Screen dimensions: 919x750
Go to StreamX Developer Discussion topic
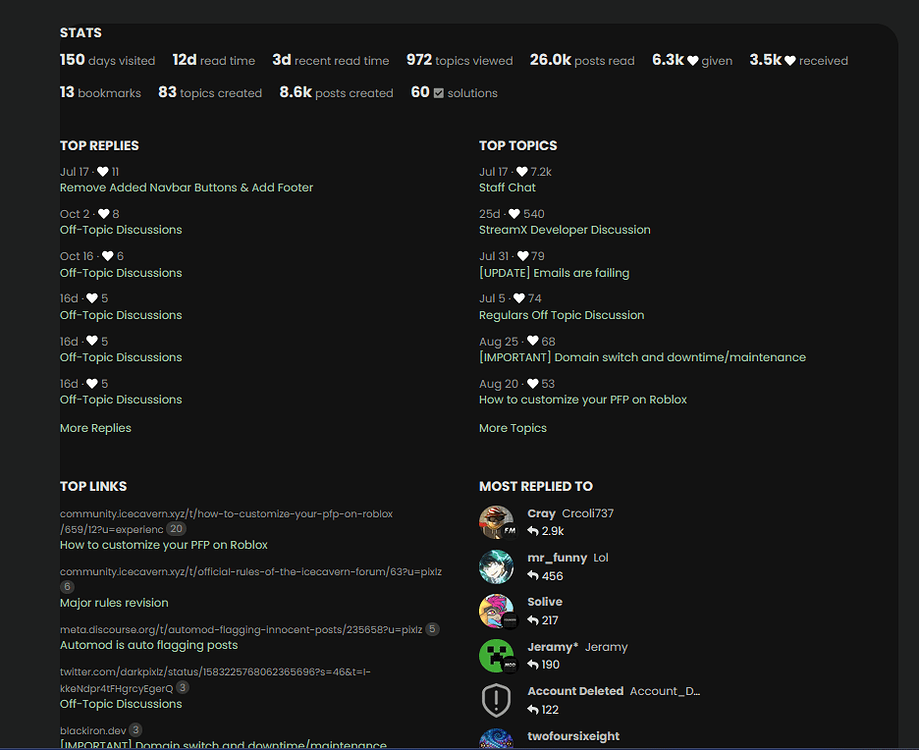[564, 230]
